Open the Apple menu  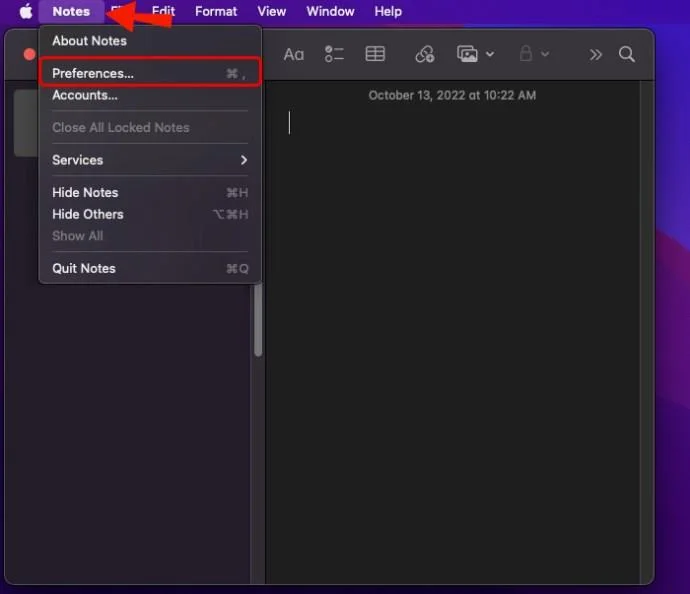(x=26, y=11)
